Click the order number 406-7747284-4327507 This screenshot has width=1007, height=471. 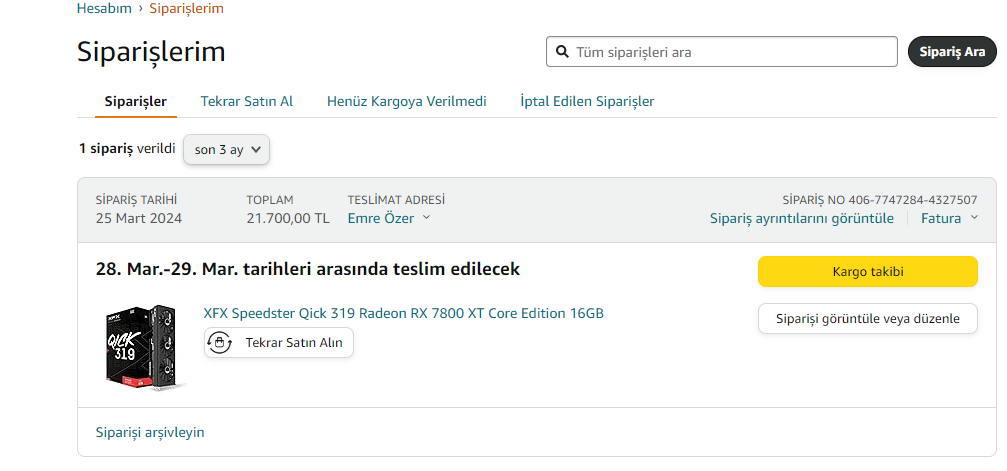tap(913, 200)
